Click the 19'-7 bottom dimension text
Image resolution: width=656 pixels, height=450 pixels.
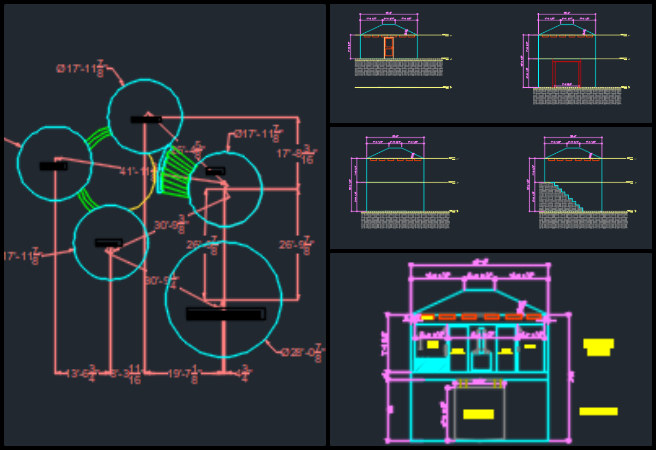click(x=182, y=374)
